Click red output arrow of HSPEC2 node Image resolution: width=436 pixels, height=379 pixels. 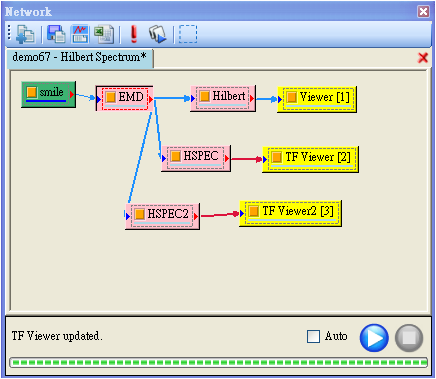click(196, 217)
